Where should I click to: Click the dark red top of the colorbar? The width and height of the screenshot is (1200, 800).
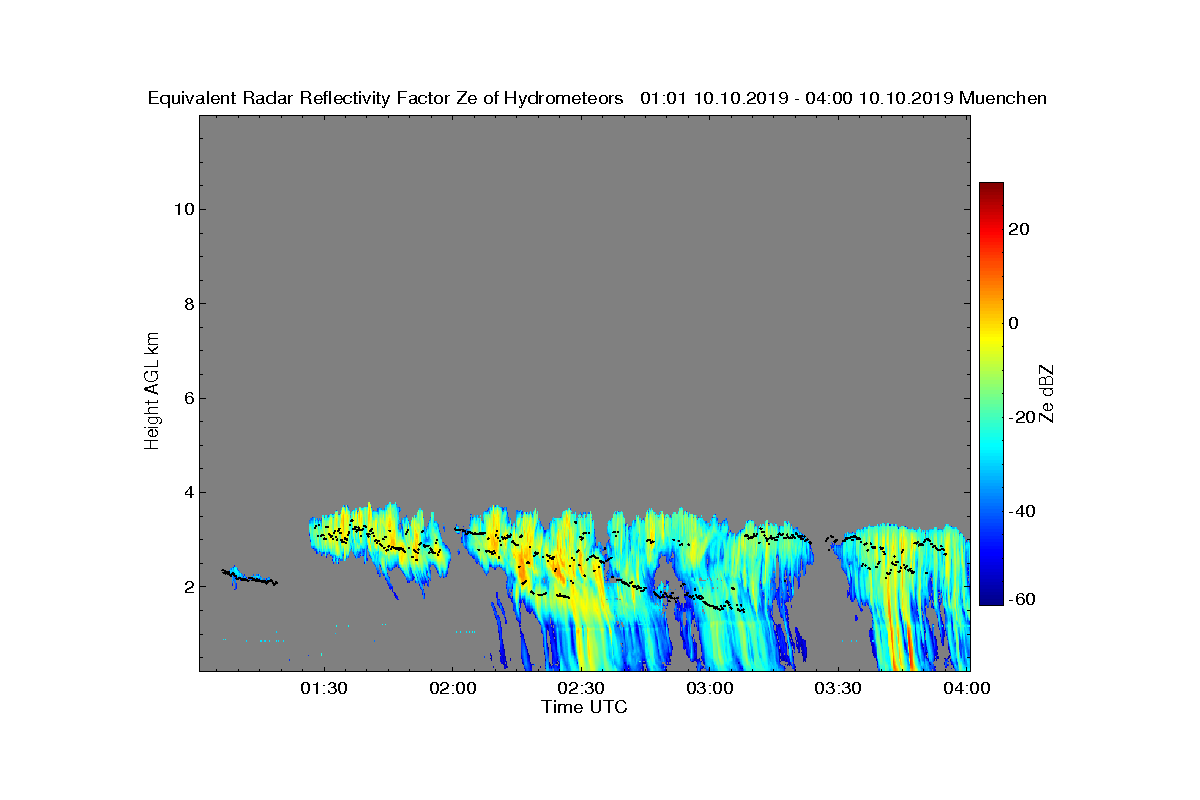click(991, 190)
